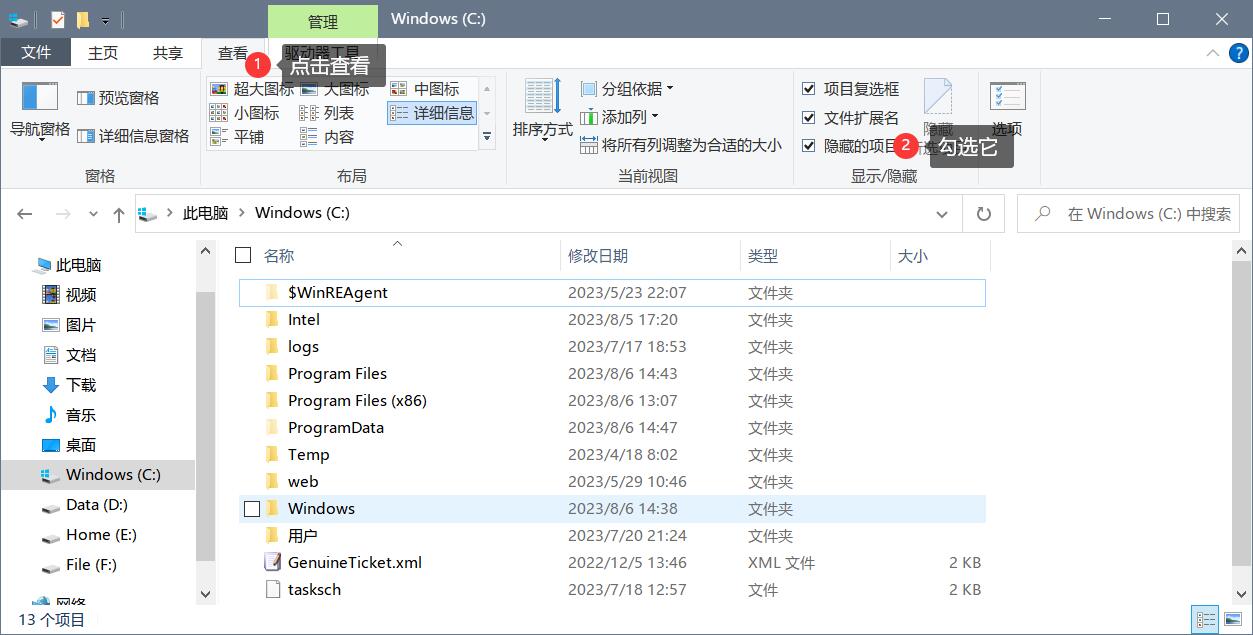This screenshot has height=635, width=1253.
Task: Select Details (详细信息) layout
Action: click(432, 113)
